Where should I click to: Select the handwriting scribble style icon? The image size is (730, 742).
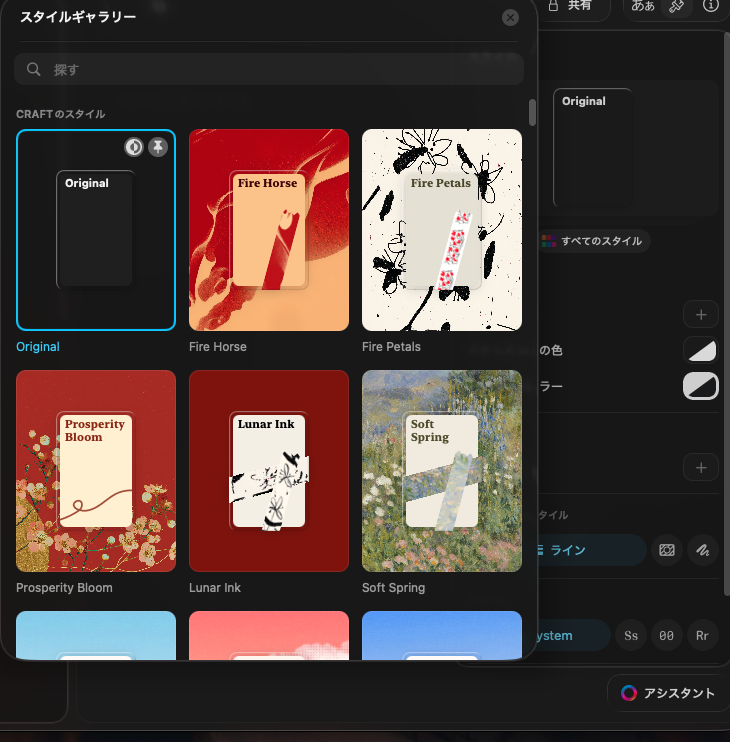click(x=703, y=550)
